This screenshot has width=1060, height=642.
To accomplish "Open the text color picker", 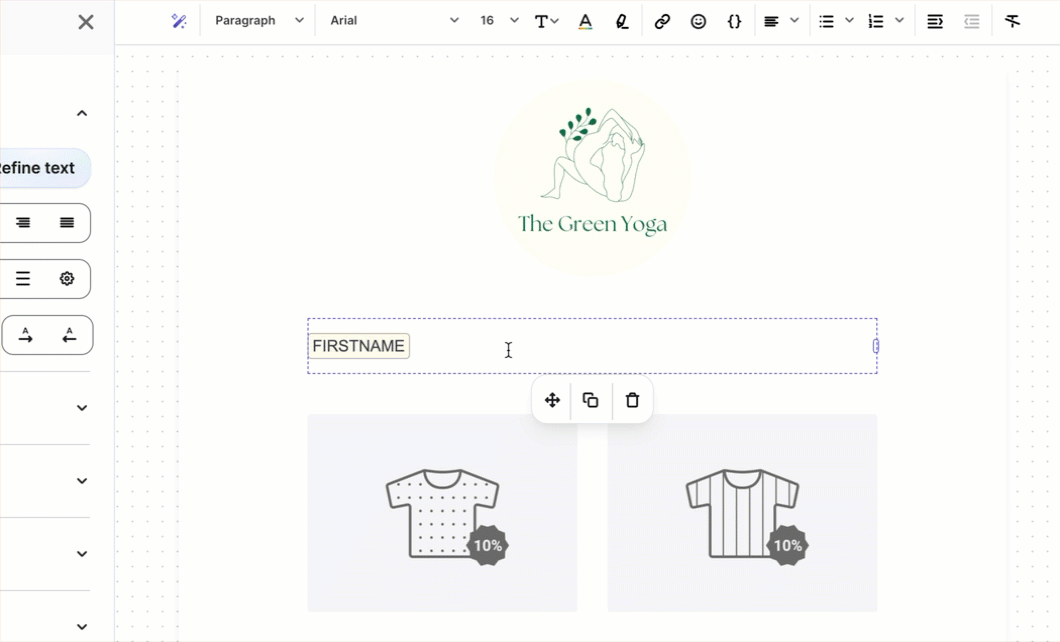I will 585,21.
